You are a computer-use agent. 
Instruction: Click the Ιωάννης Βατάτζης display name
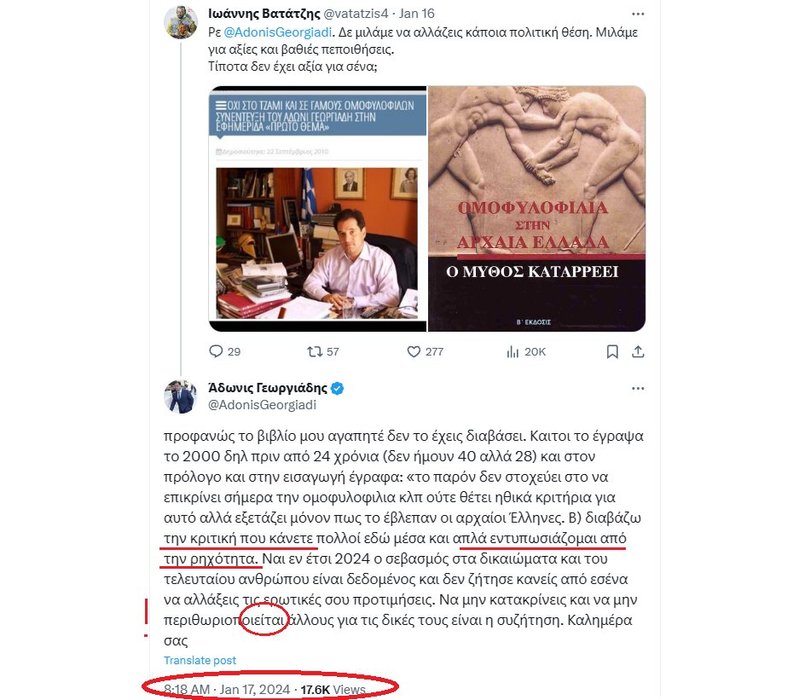[x=264, y=13]
